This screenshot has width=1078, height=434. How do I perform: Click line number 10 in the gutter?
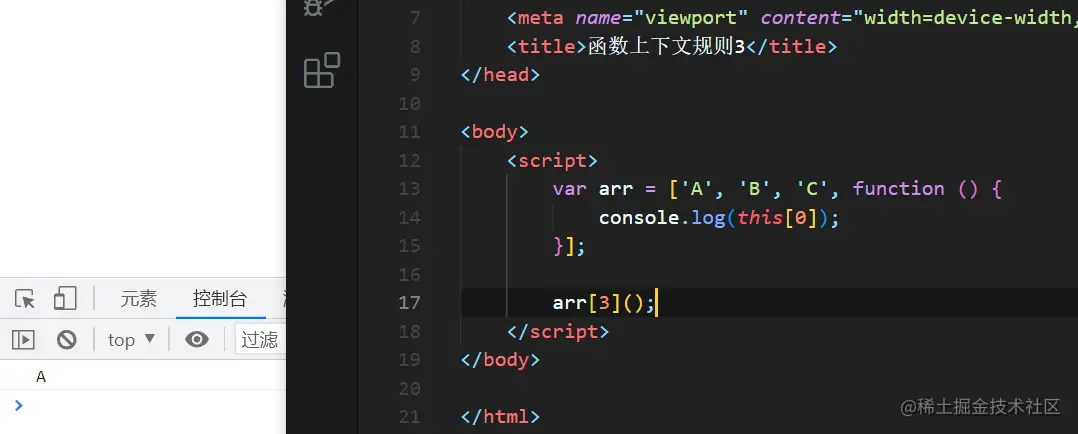click(409, 104)
